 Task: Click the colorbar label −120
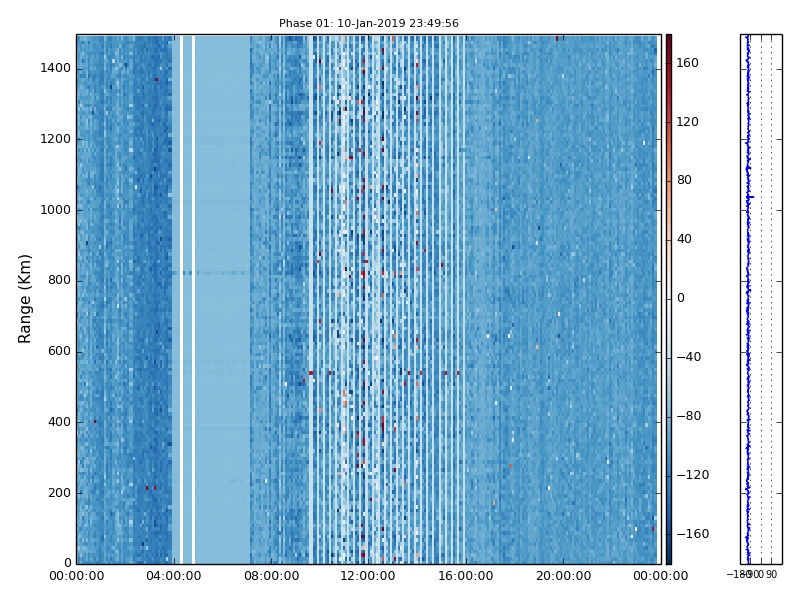pos(693,476)
